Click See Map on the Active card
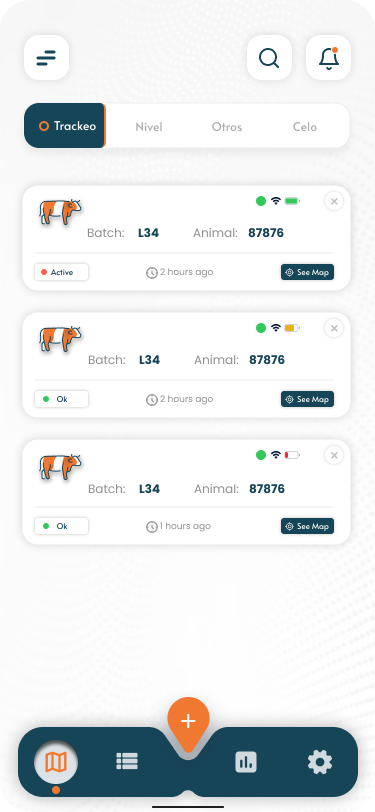This screenshot has height=812, width=375. tap(308, 272)
